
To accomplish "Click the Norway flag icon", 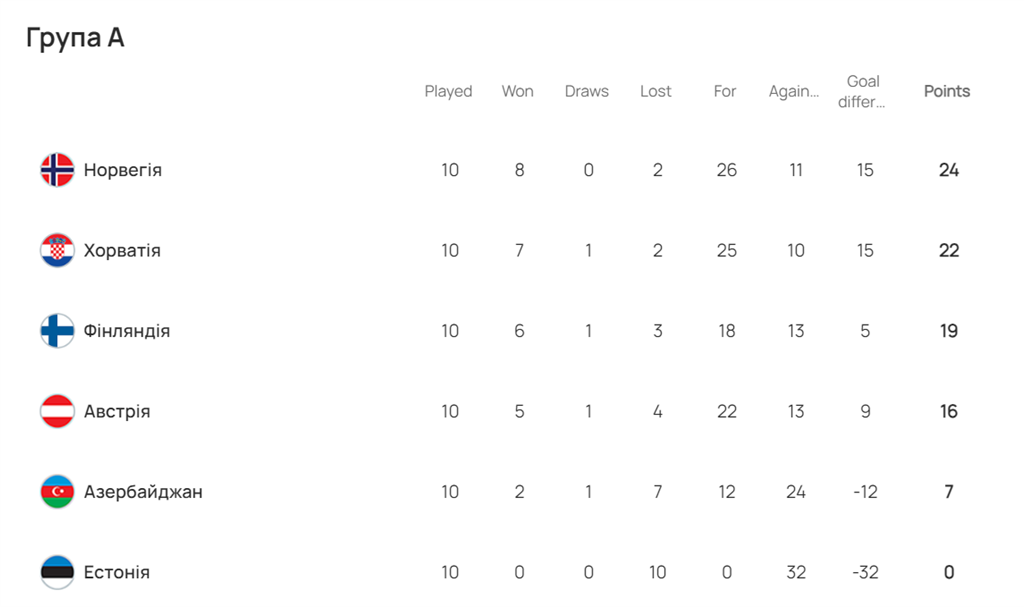I will [57, 170].
